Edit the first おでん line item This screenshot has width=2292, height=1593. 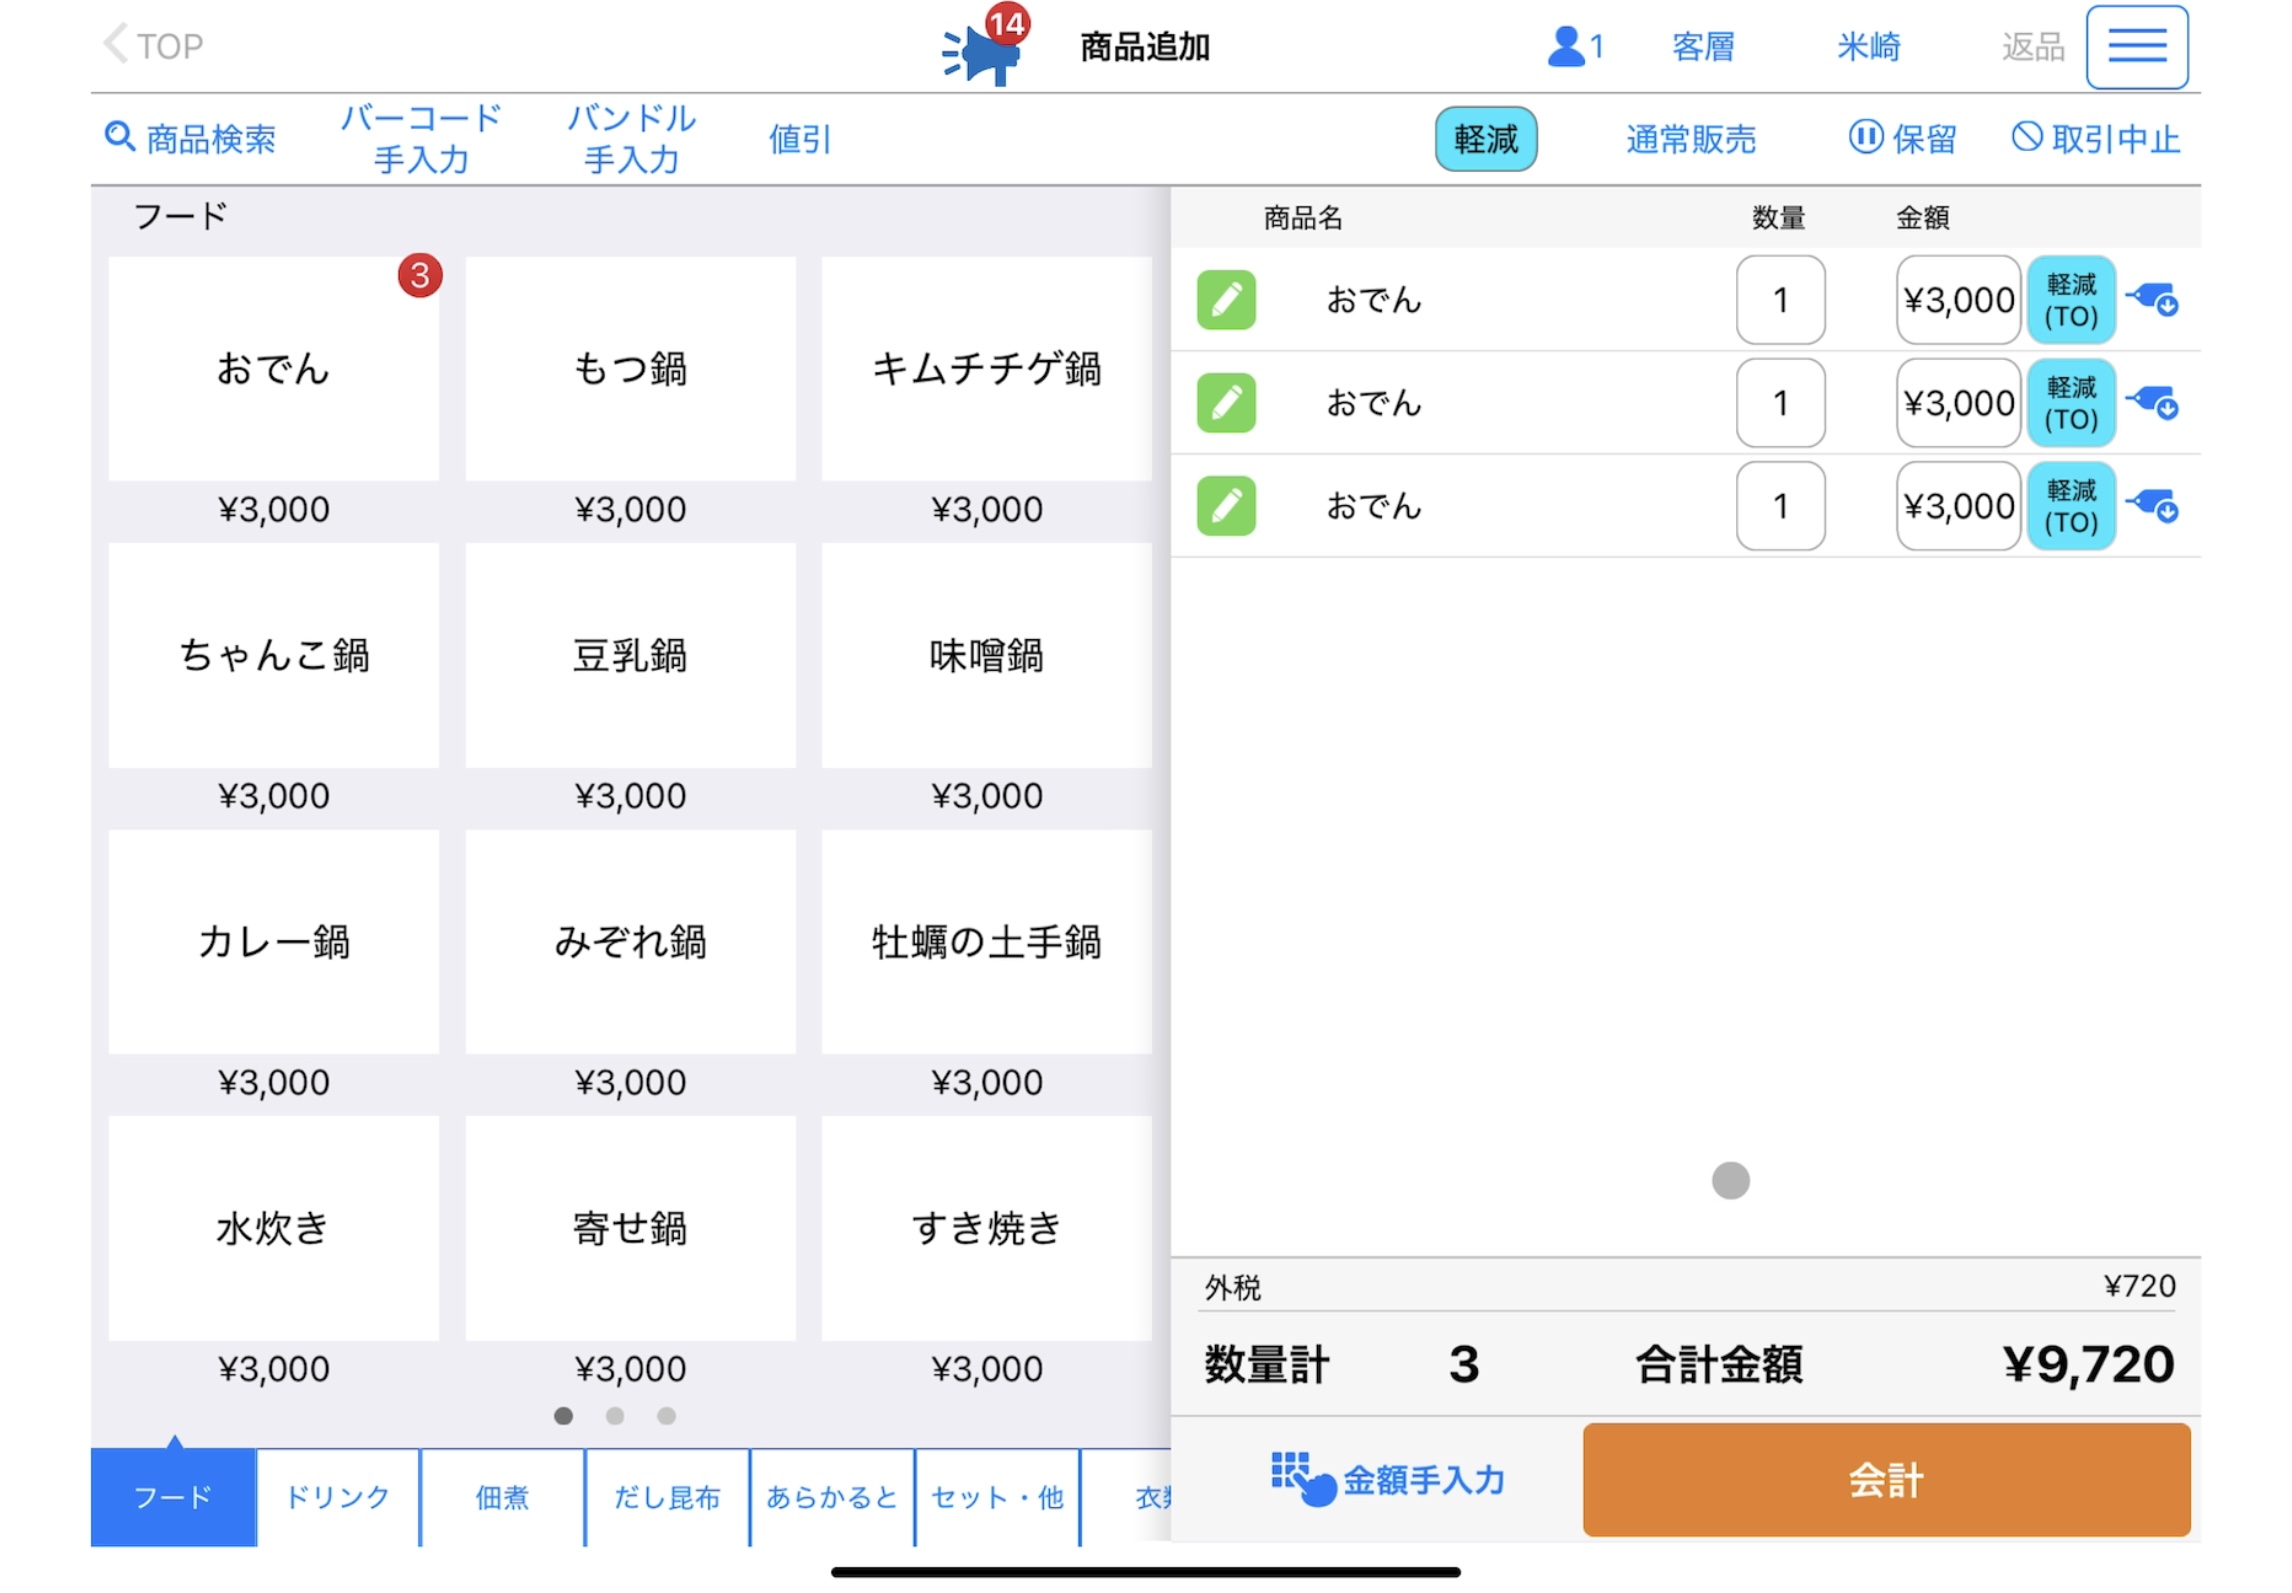(1225, 300)
